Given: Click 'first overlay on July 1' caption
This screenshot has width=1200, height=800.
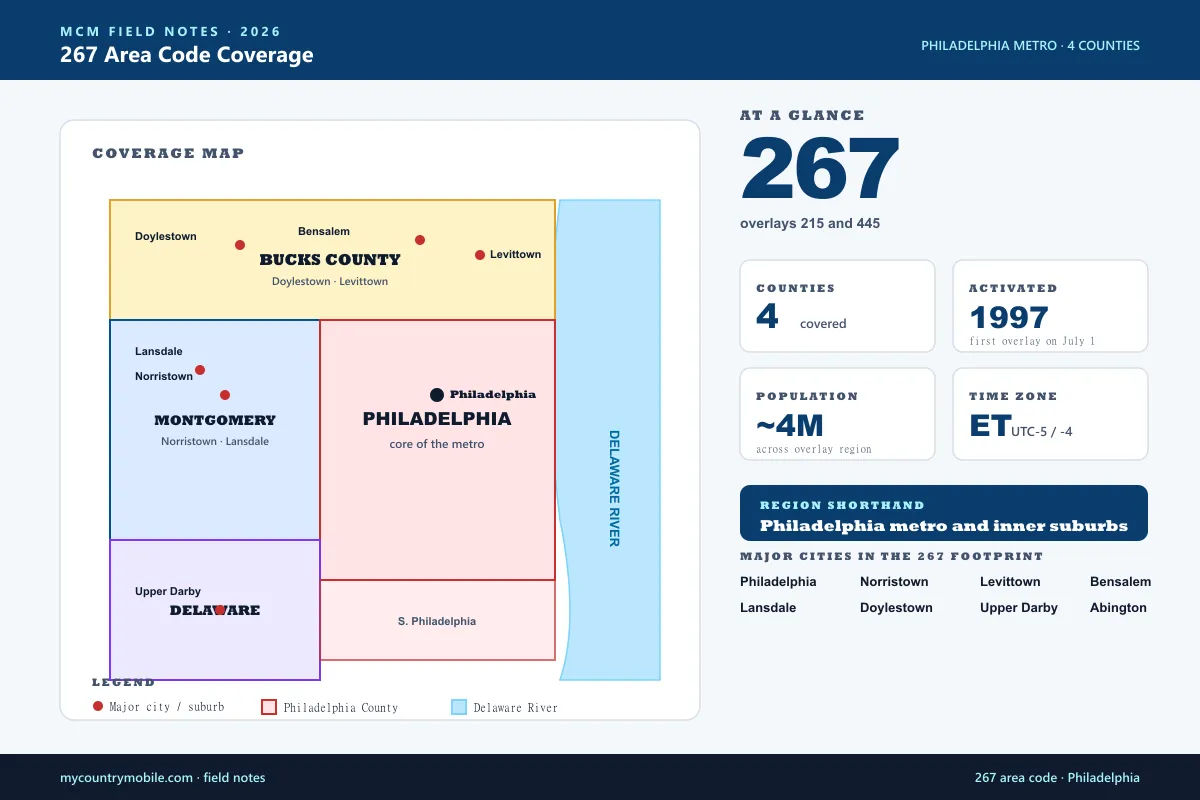Looking at the screenshot, I should [x=1032, y=341].
